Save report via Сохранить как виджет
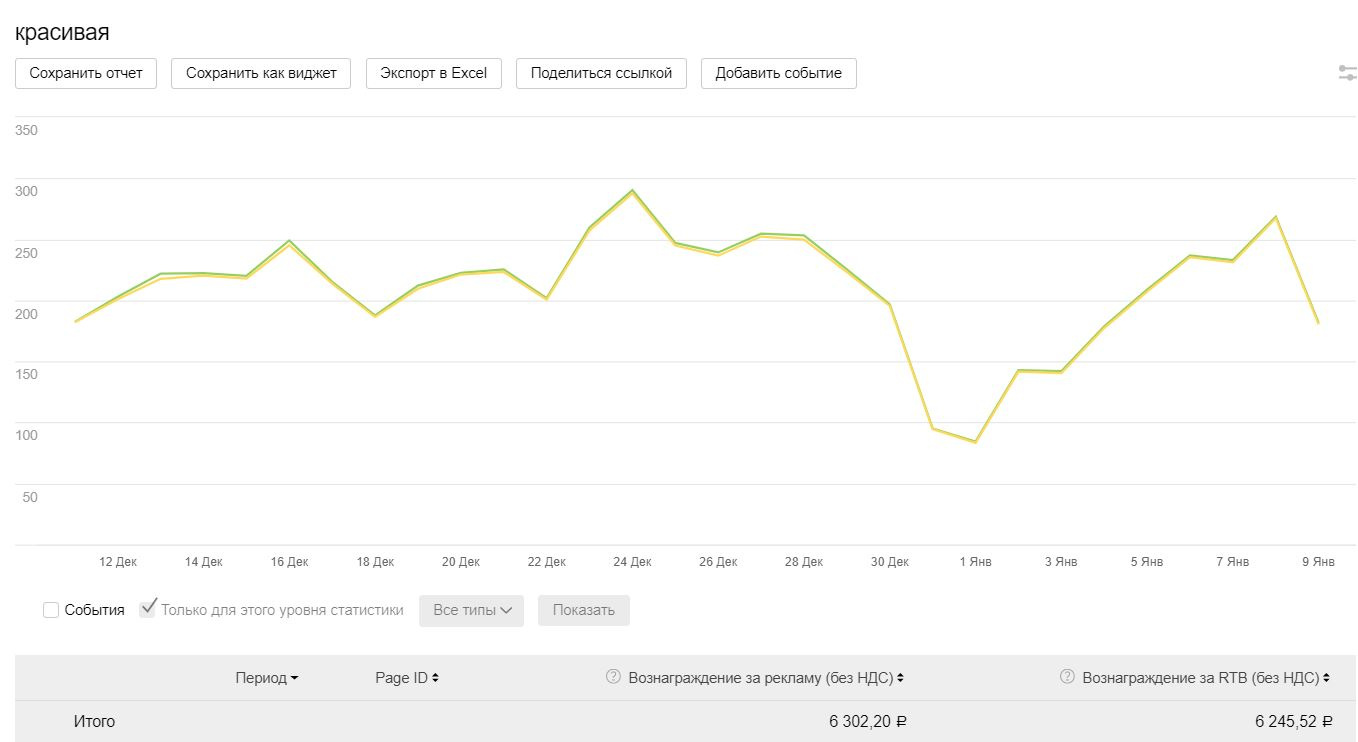Image resolution: width=1358 pixels, height=742 pixels. tap(261, 73)
